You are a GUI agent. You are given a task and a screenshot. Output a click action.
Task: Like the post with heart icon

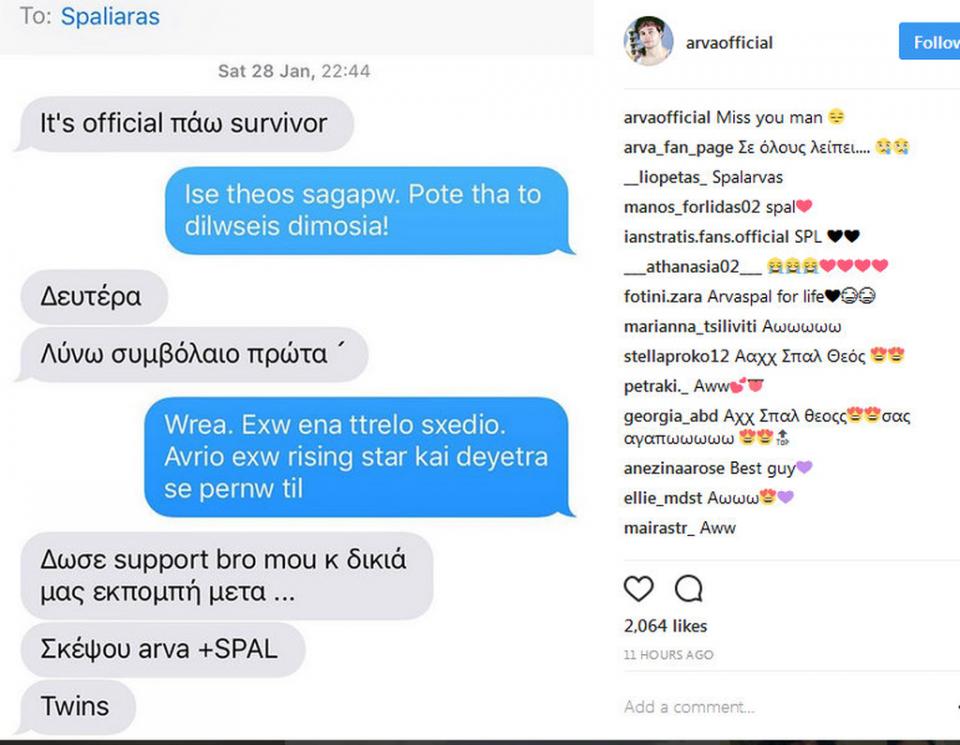click(x=638, y=589)
